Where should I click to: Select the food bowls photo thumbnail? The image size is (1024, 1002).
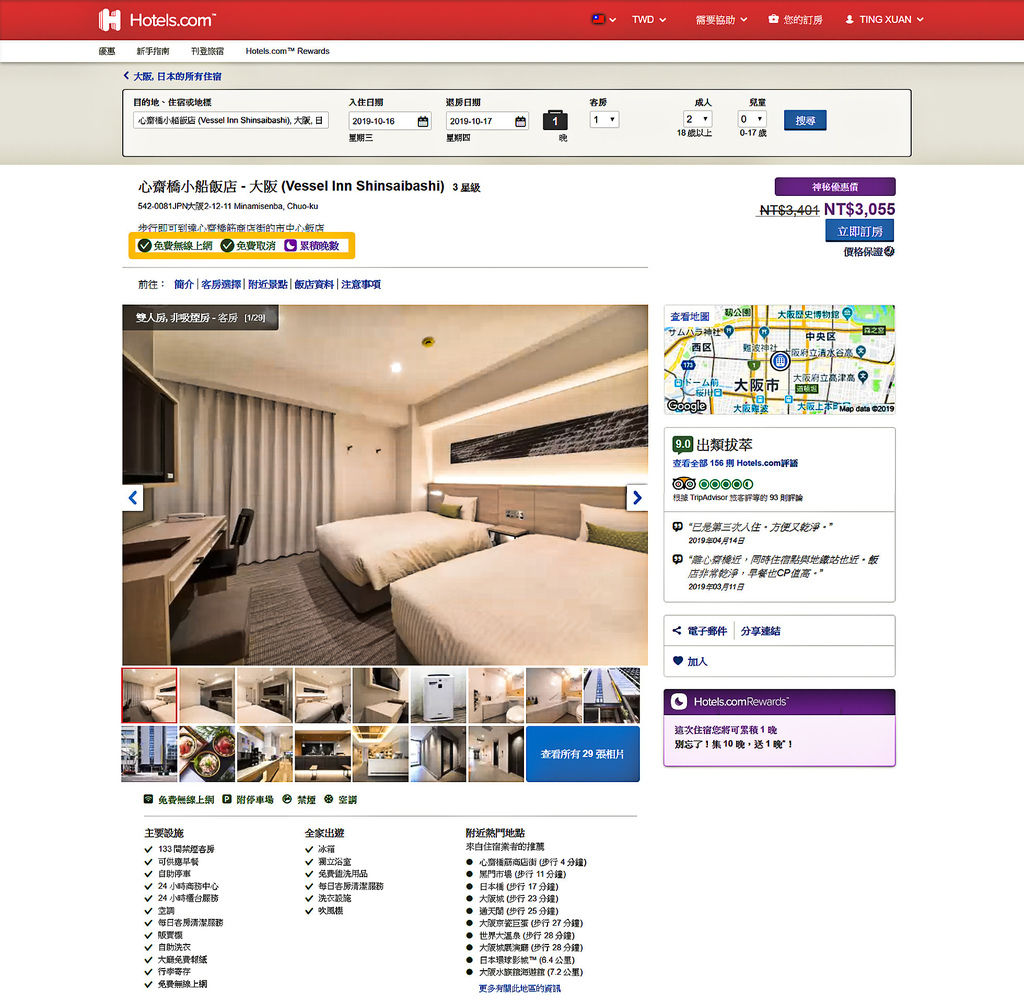(x=207, y=754)
